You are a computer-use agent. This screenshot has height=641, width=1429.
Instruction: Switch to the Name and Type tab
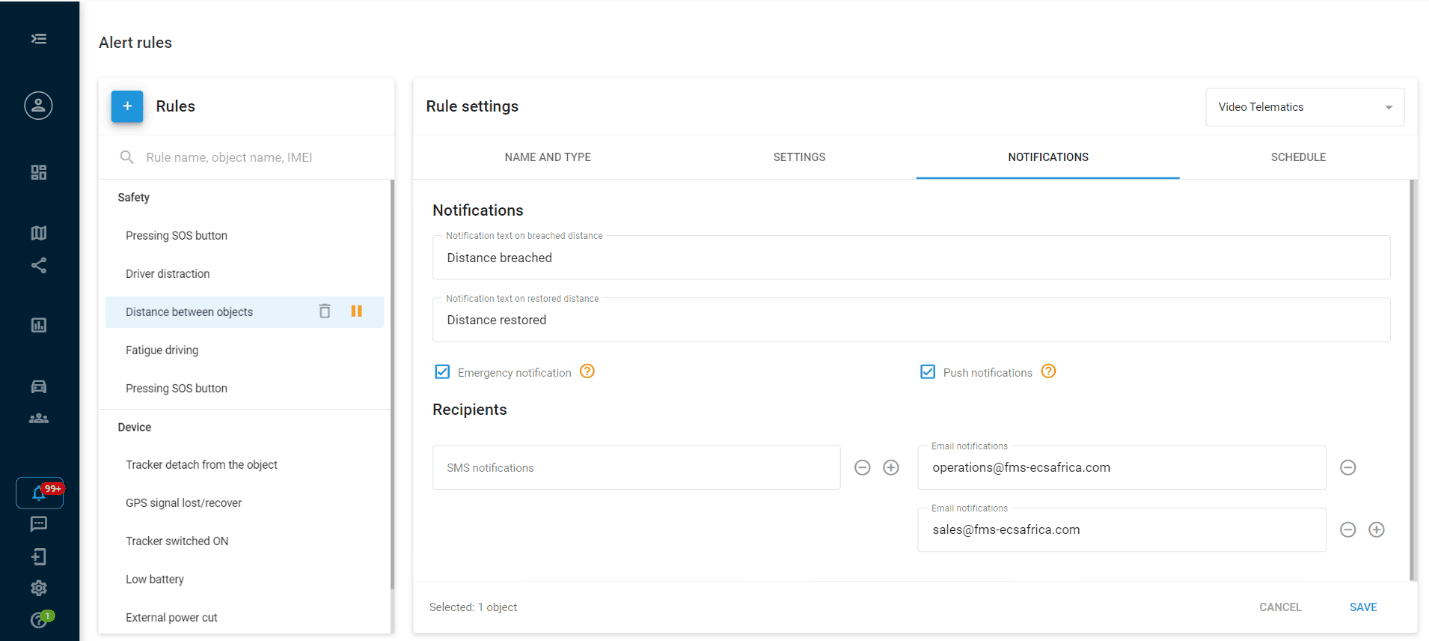pyautogui.click(x=547, y=157)
